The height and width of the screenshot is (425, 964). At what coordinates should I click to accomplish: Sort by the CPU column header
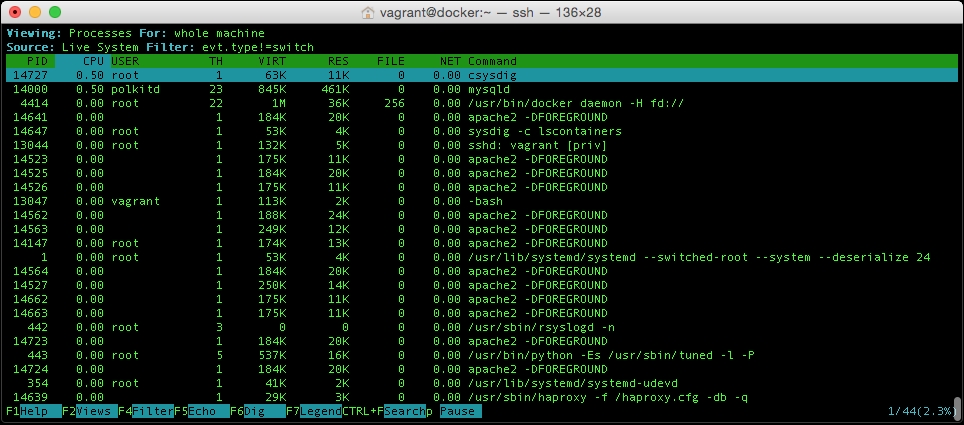[x=93, y=61]
